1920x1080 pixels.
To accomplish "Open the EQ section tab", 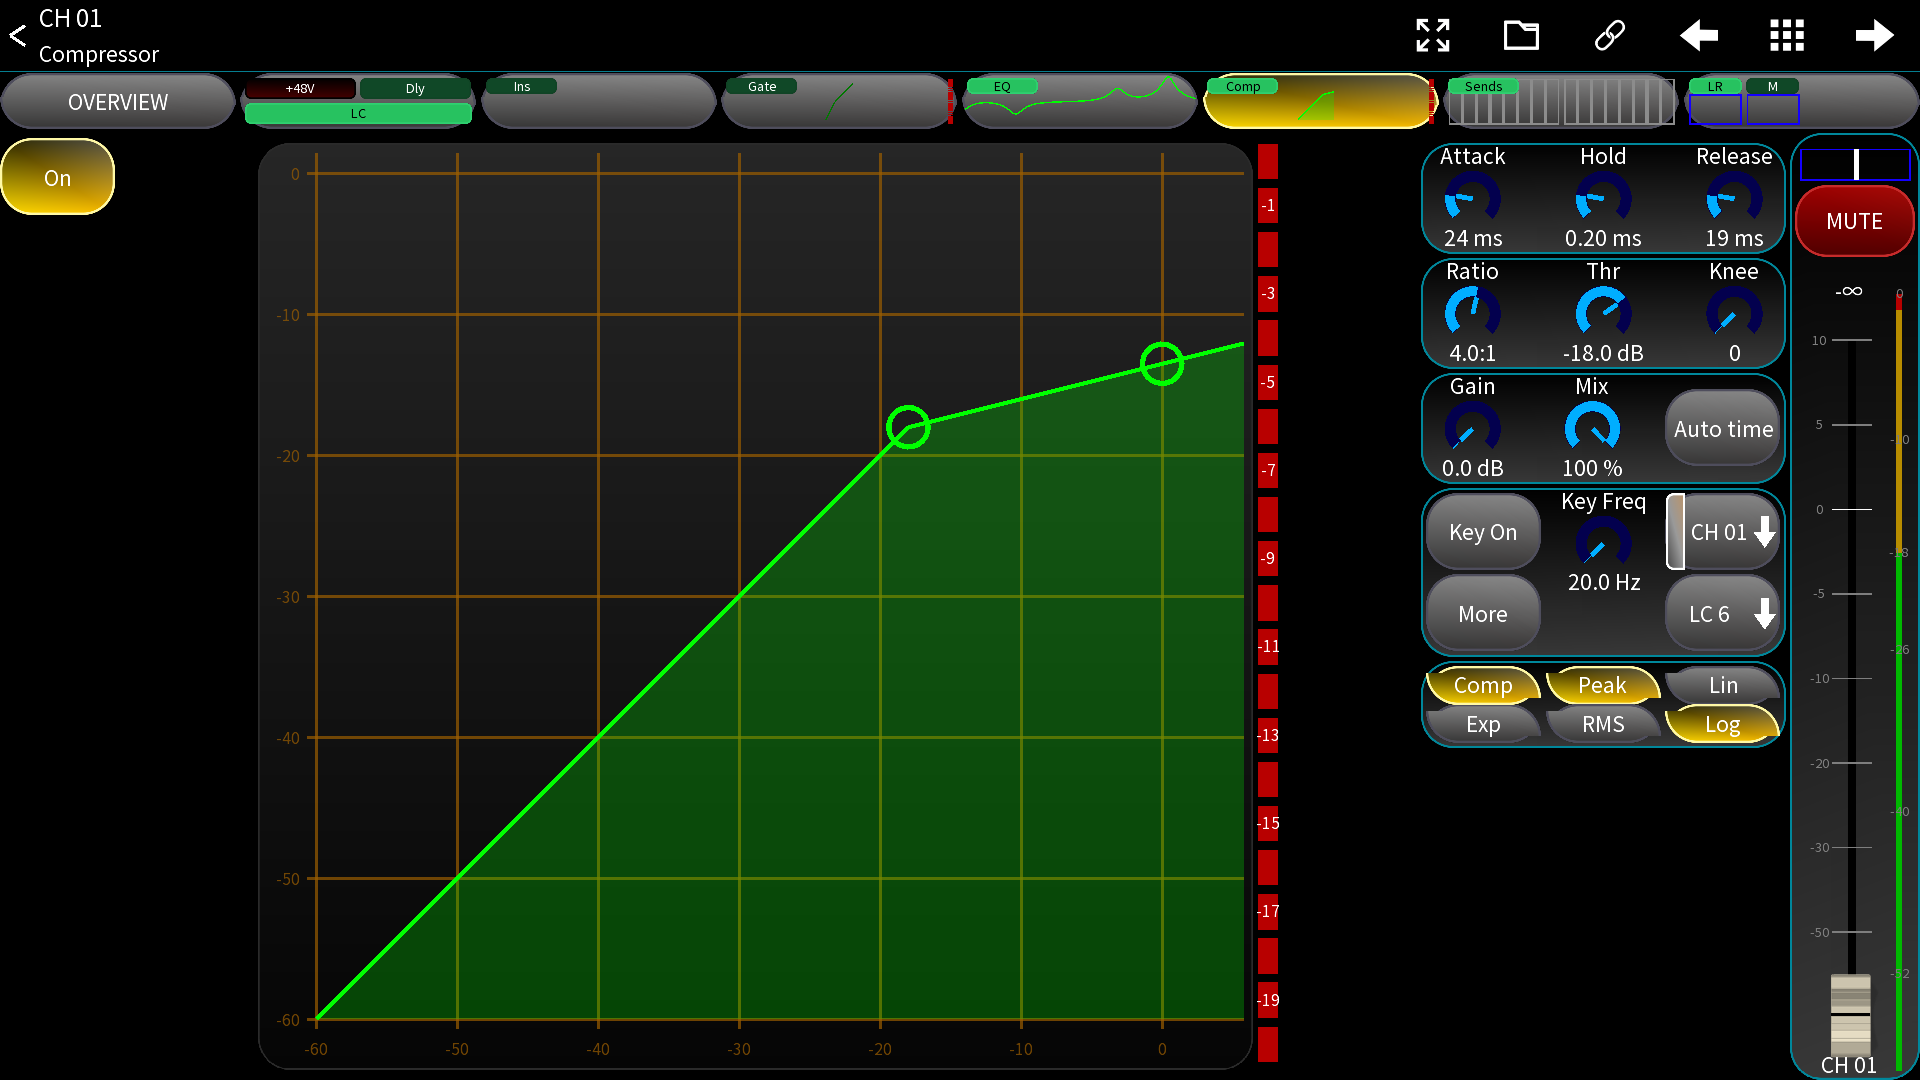I will 1080,101.
